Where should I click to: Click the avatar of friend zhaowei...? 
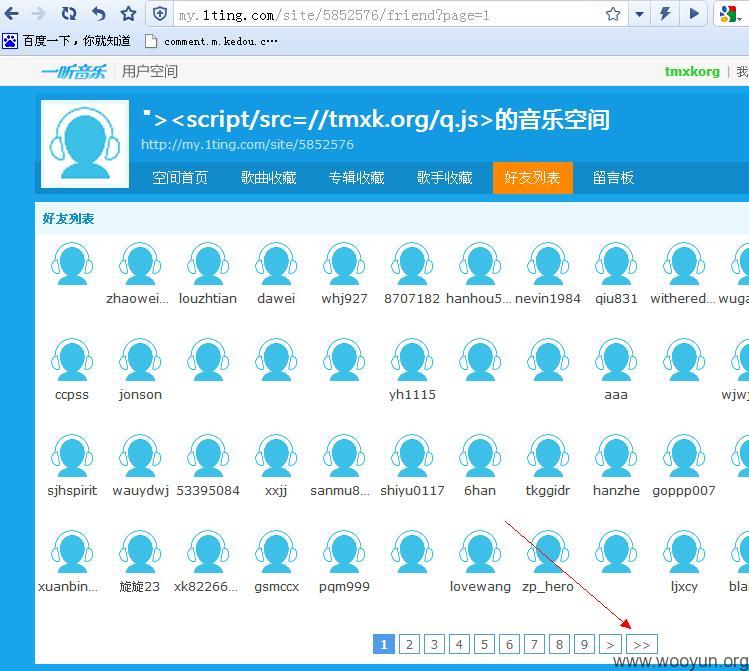click(x=140, y=264)
